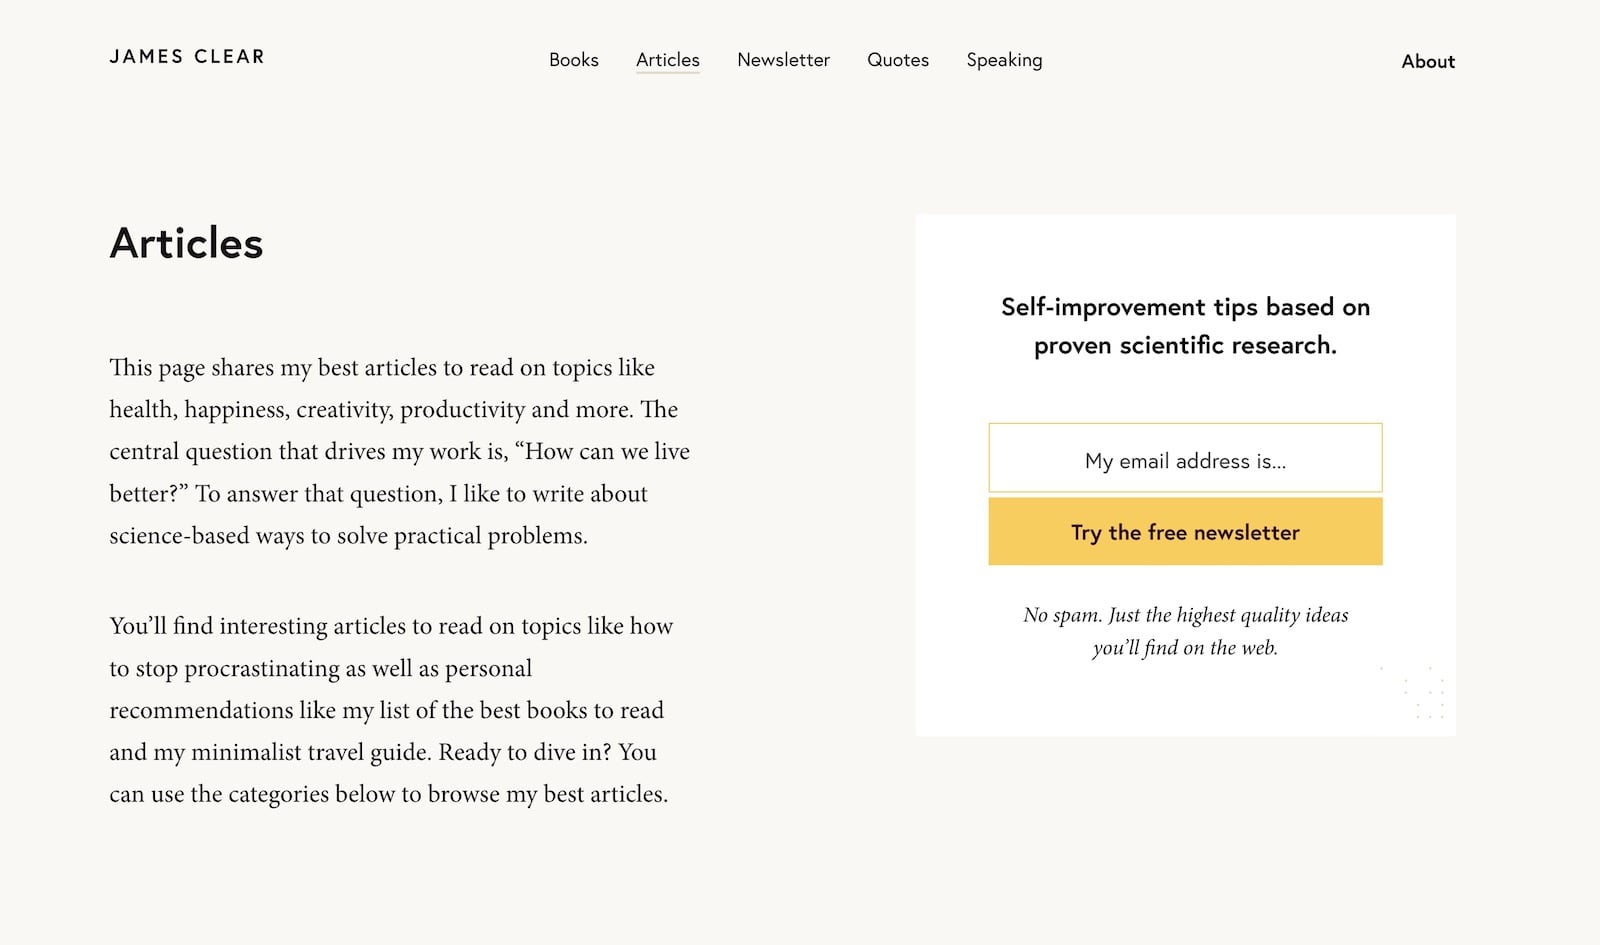Go to the Newsletter nav link

(784, 60)
